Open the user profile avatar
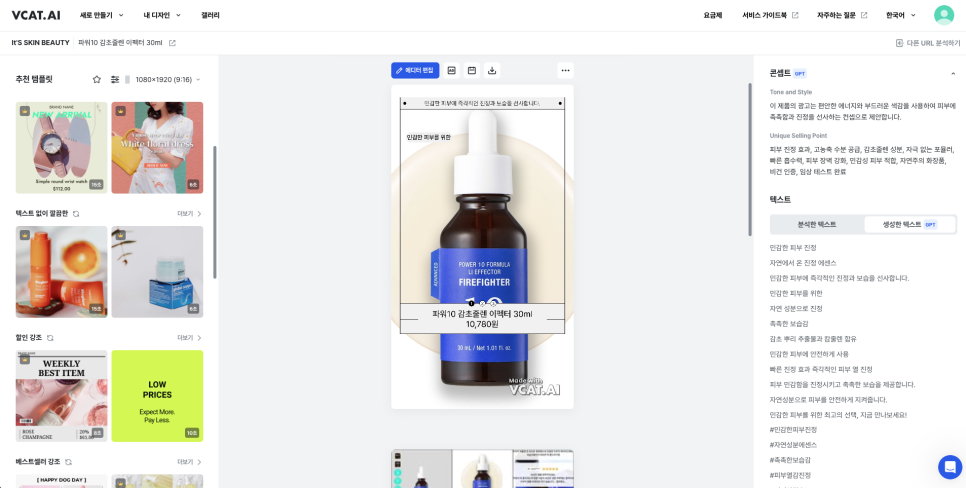Screen dimensions: 966x488 (944, 15)
